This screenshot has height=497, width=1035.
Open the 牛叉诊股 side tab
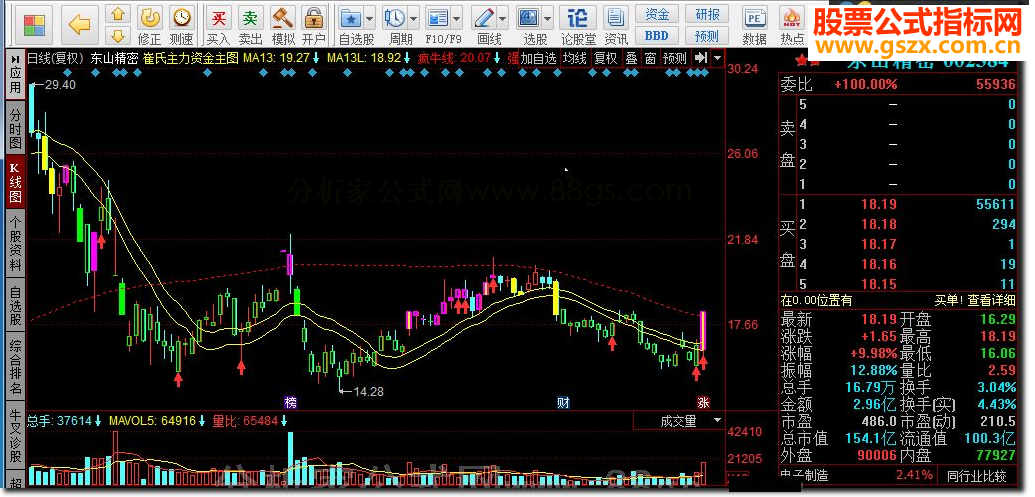15,435
